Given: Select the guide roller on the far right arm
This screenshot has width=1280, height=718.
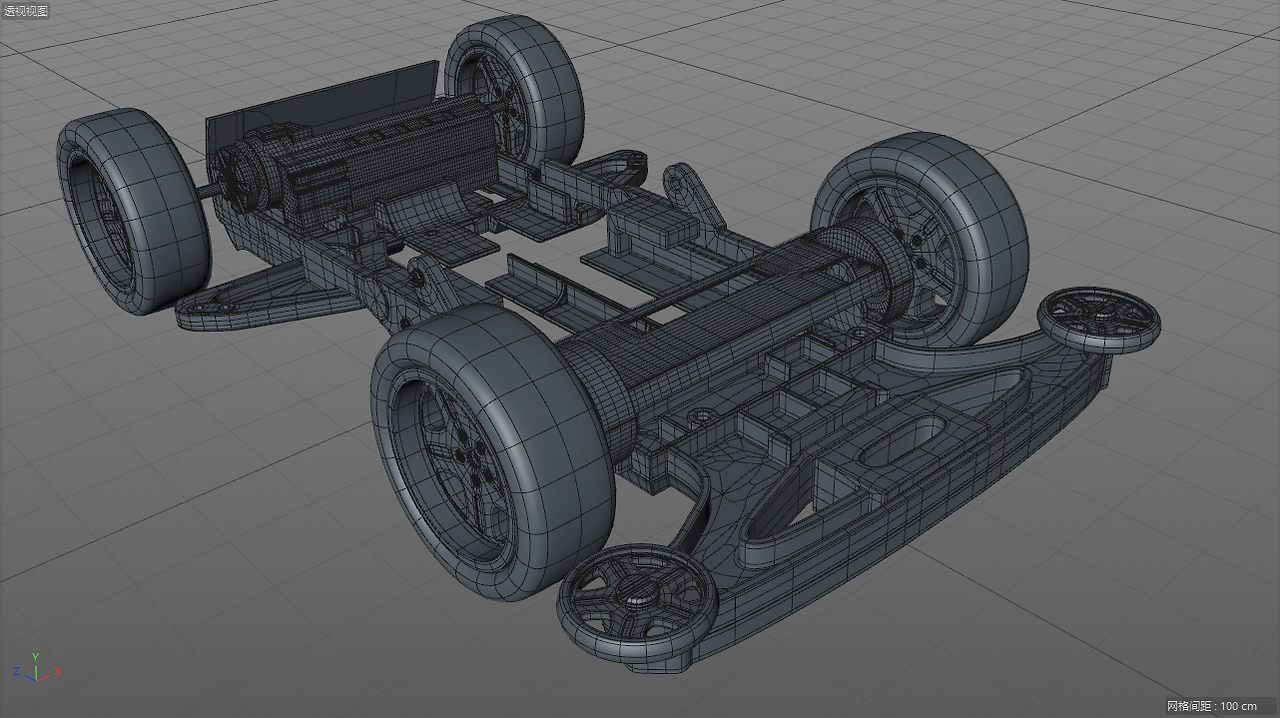Looking at the screenshot, I should tap(1098, 318).
